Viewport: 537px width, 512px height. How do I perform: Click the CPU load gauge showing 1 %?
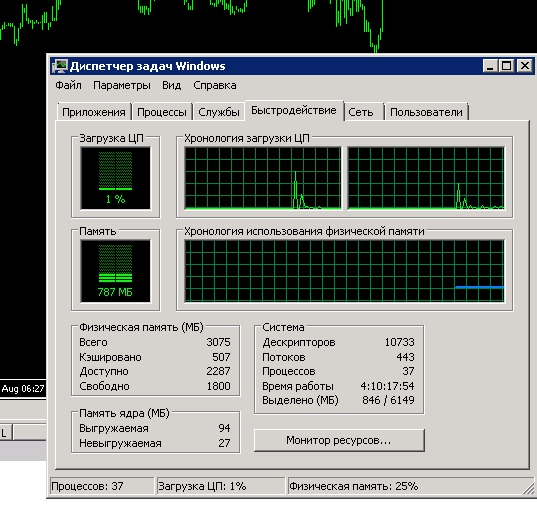pos(115,178)
